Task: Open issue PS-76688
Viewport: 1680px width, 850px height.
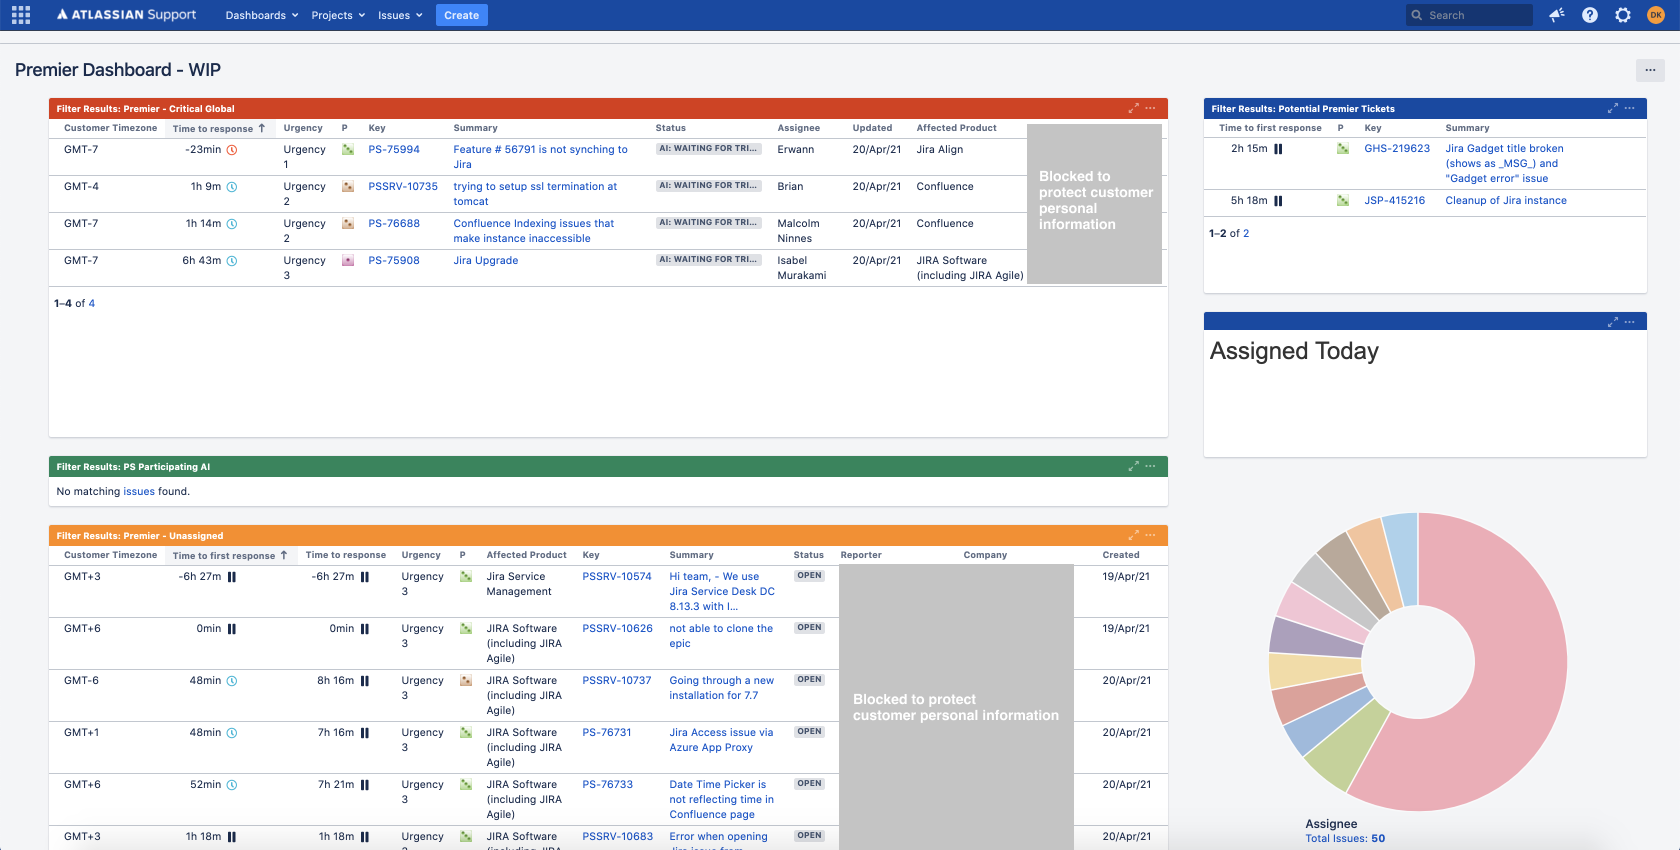Action: click(394, 224)
